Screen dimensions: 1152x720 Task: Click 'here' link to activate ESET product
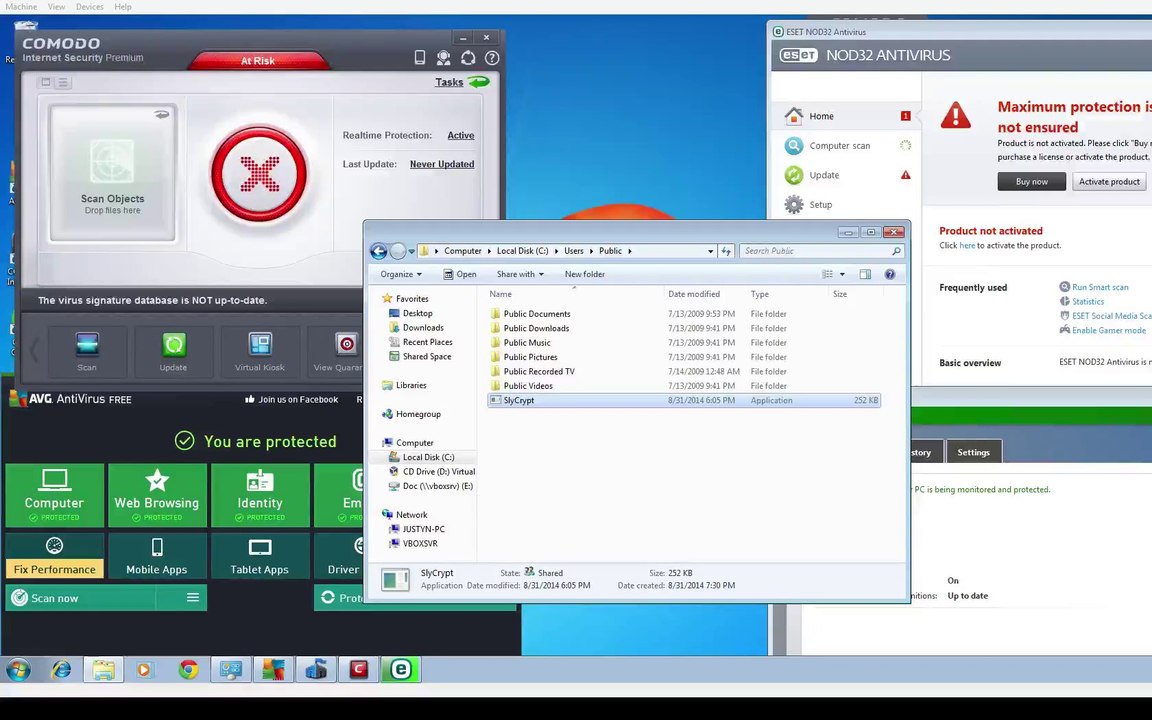[x=967, y=245]
